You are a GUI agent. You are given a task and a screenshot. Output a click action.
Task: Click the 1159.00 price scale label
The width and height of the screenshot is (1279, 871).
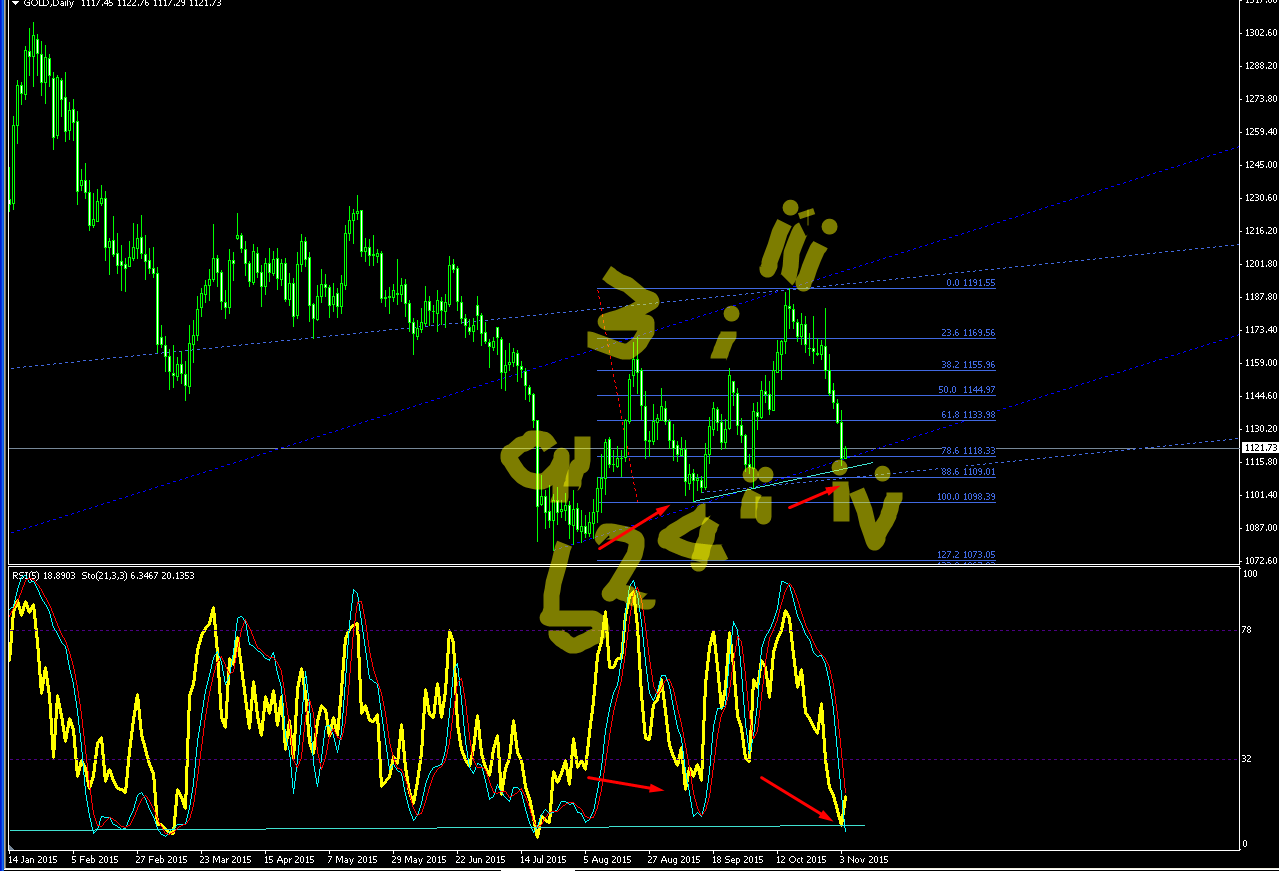(x=1262, y=362)
